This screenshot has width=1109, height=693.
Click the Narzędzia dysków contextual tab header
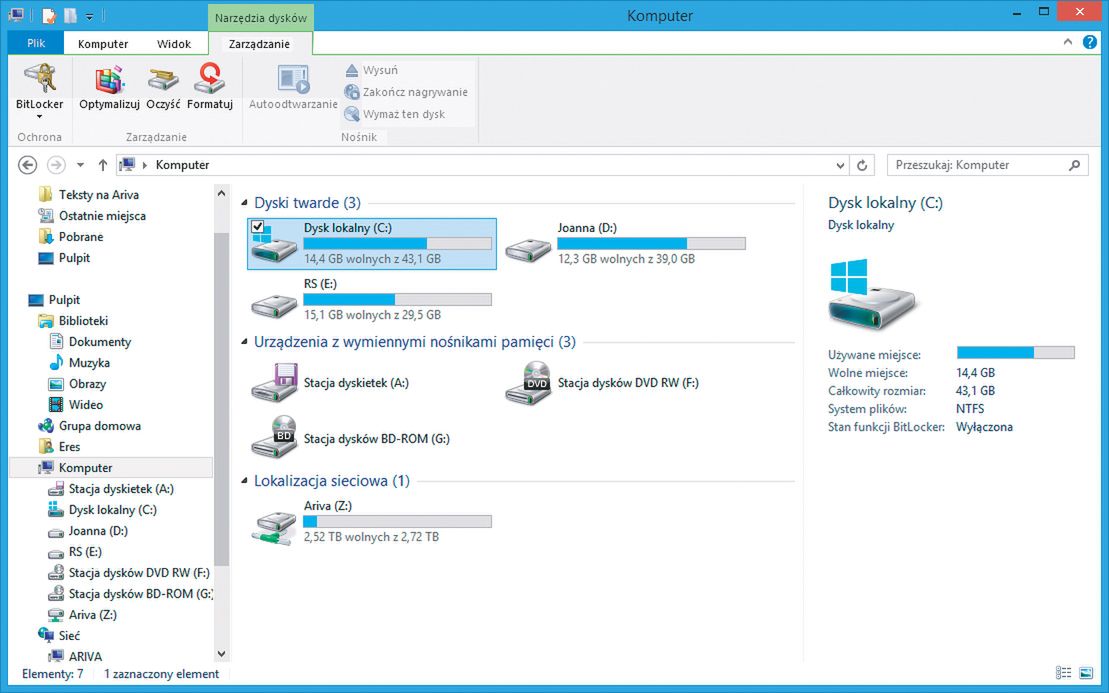coord(261,18)
